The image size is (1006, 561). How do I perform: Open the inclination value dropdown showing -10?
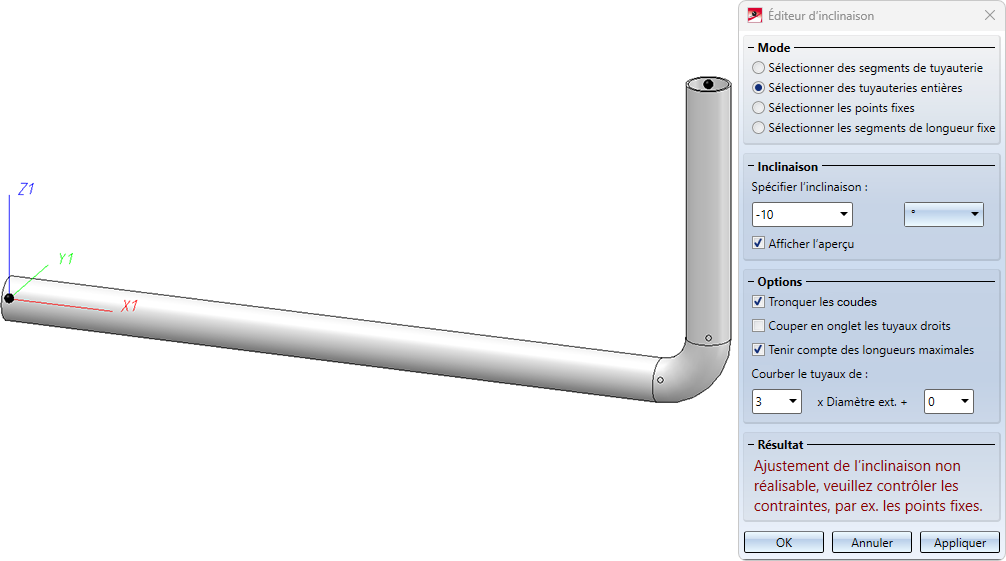844,214
